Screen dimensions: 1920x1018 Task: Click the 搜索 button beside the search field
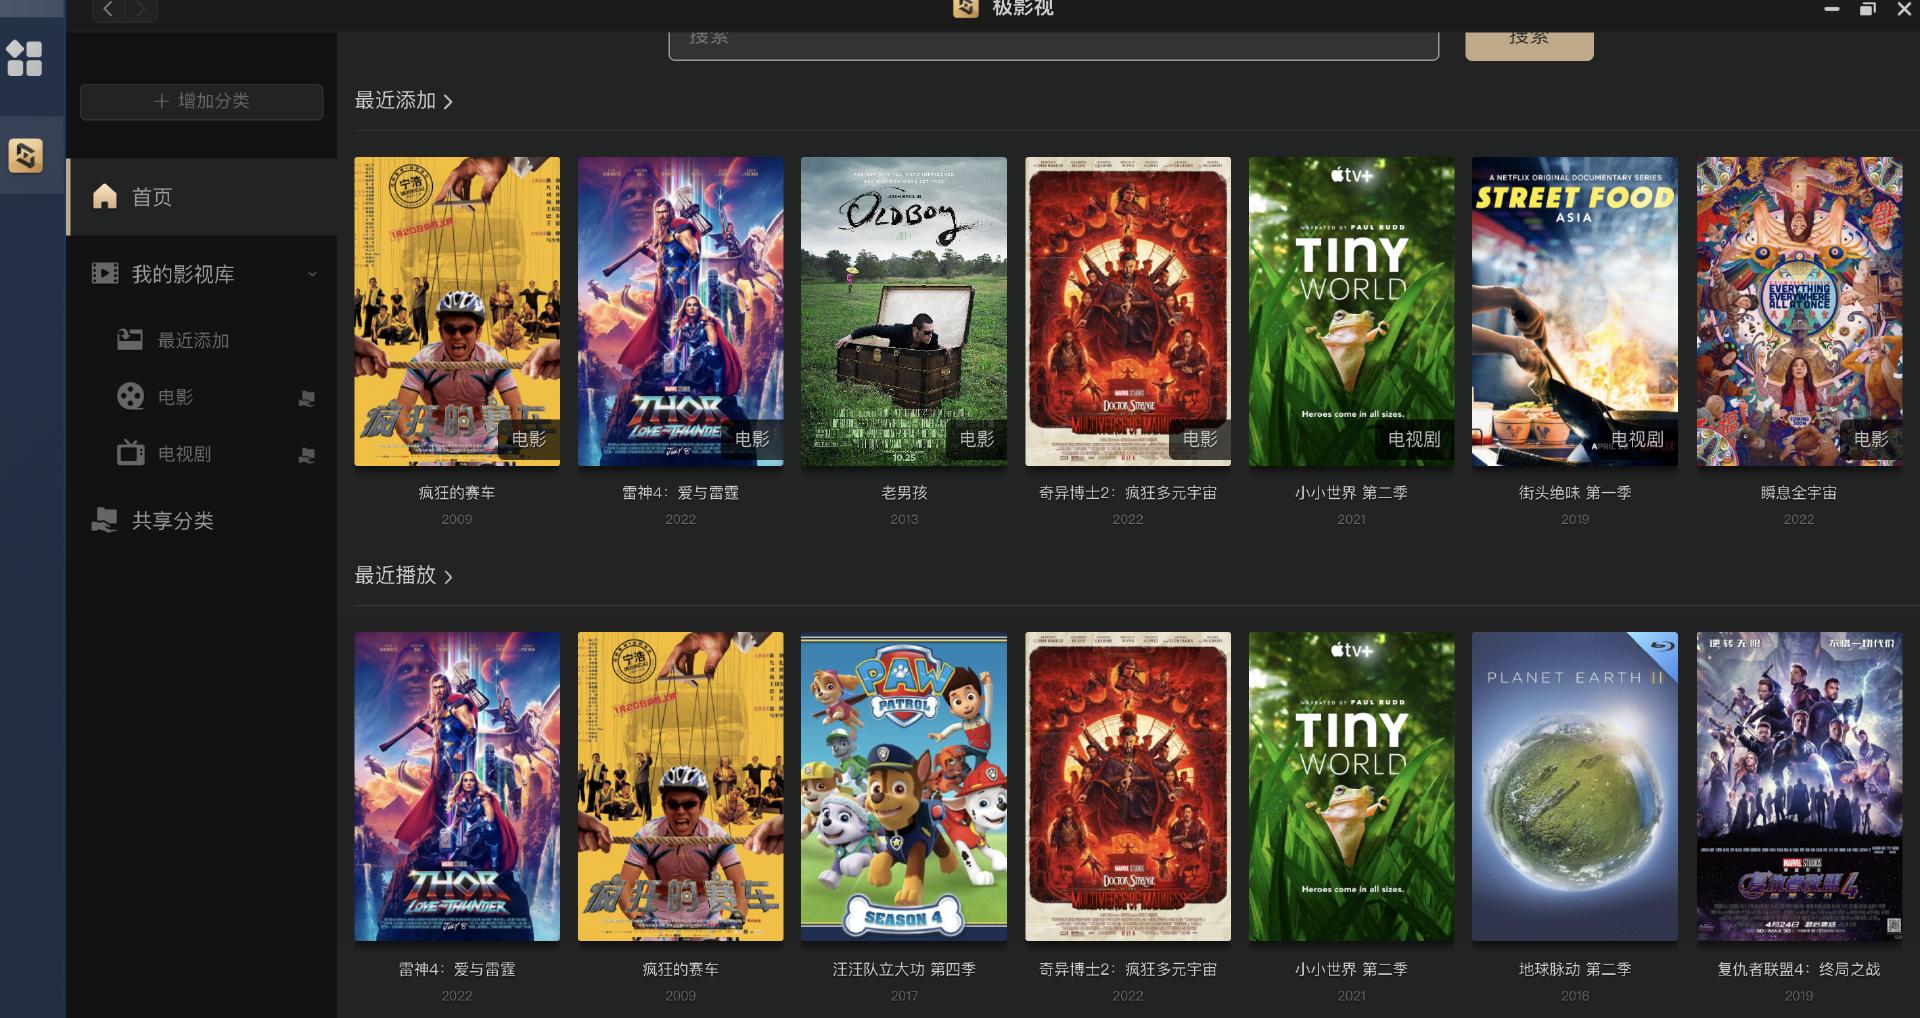pos(1529,44)
